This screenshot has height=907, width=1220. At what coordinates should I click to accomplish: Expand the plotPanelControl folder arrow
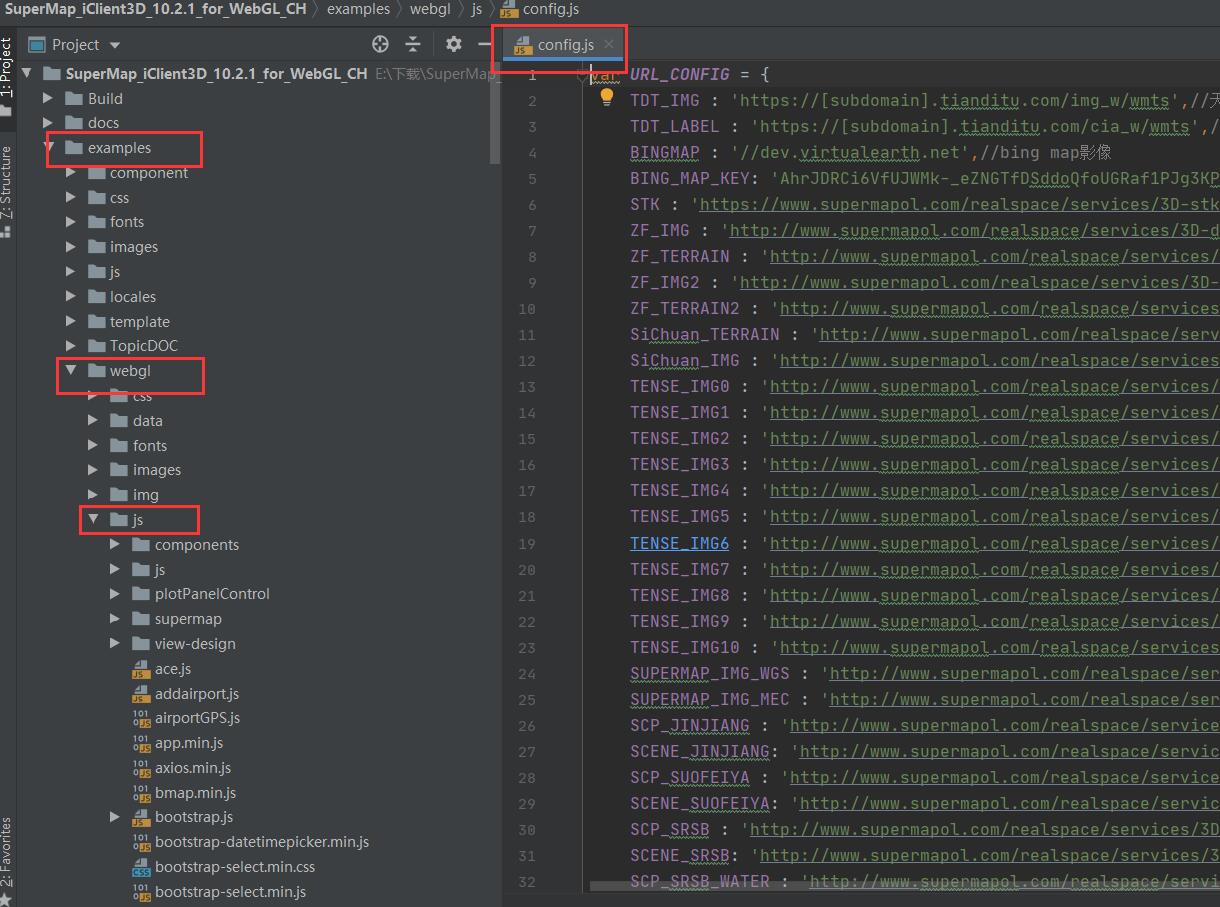pyautogui.click(x=115, y=594)
